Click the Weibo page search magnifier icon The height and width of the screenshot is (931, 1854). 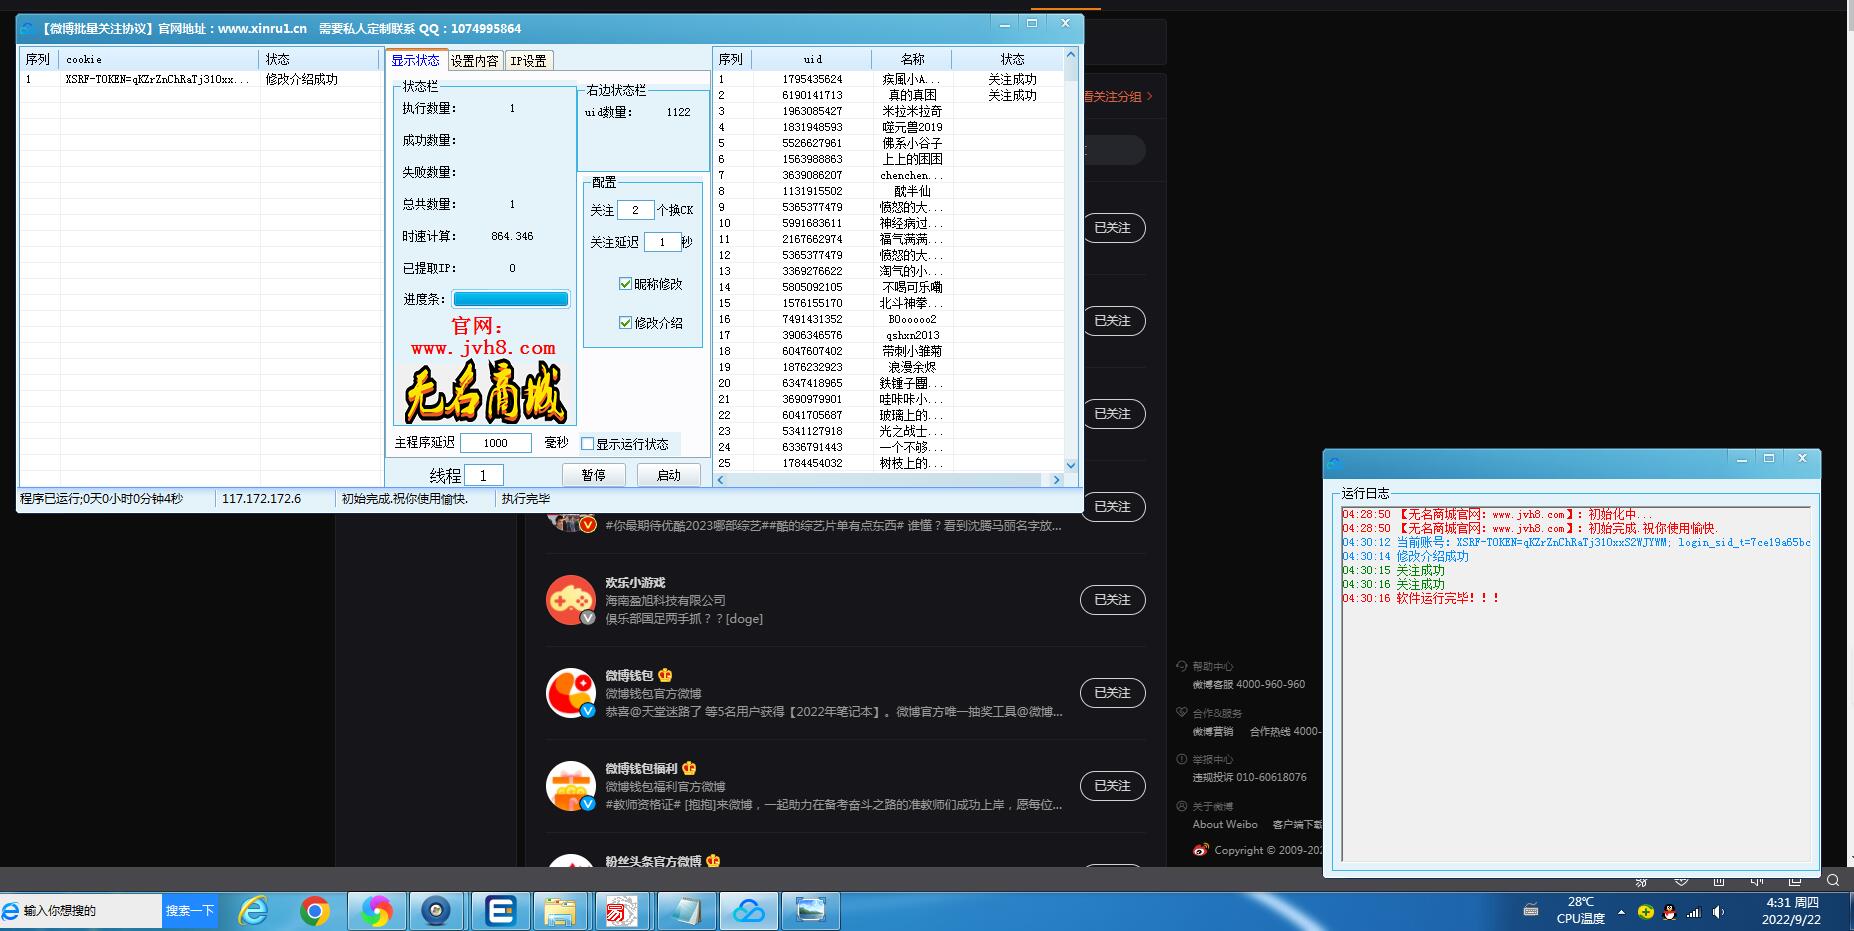[x=1832, y=881]
